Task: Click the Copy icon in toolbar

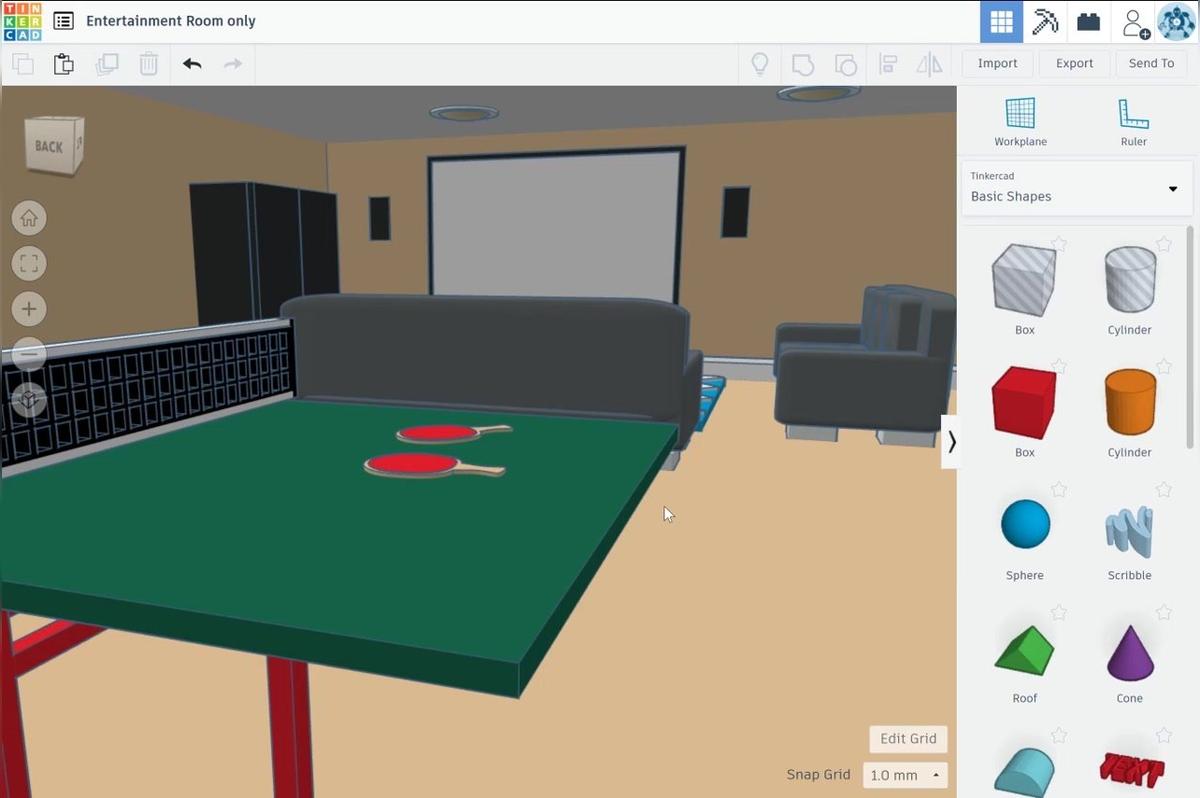Action: pyautogui.click(x=22, y=64)
